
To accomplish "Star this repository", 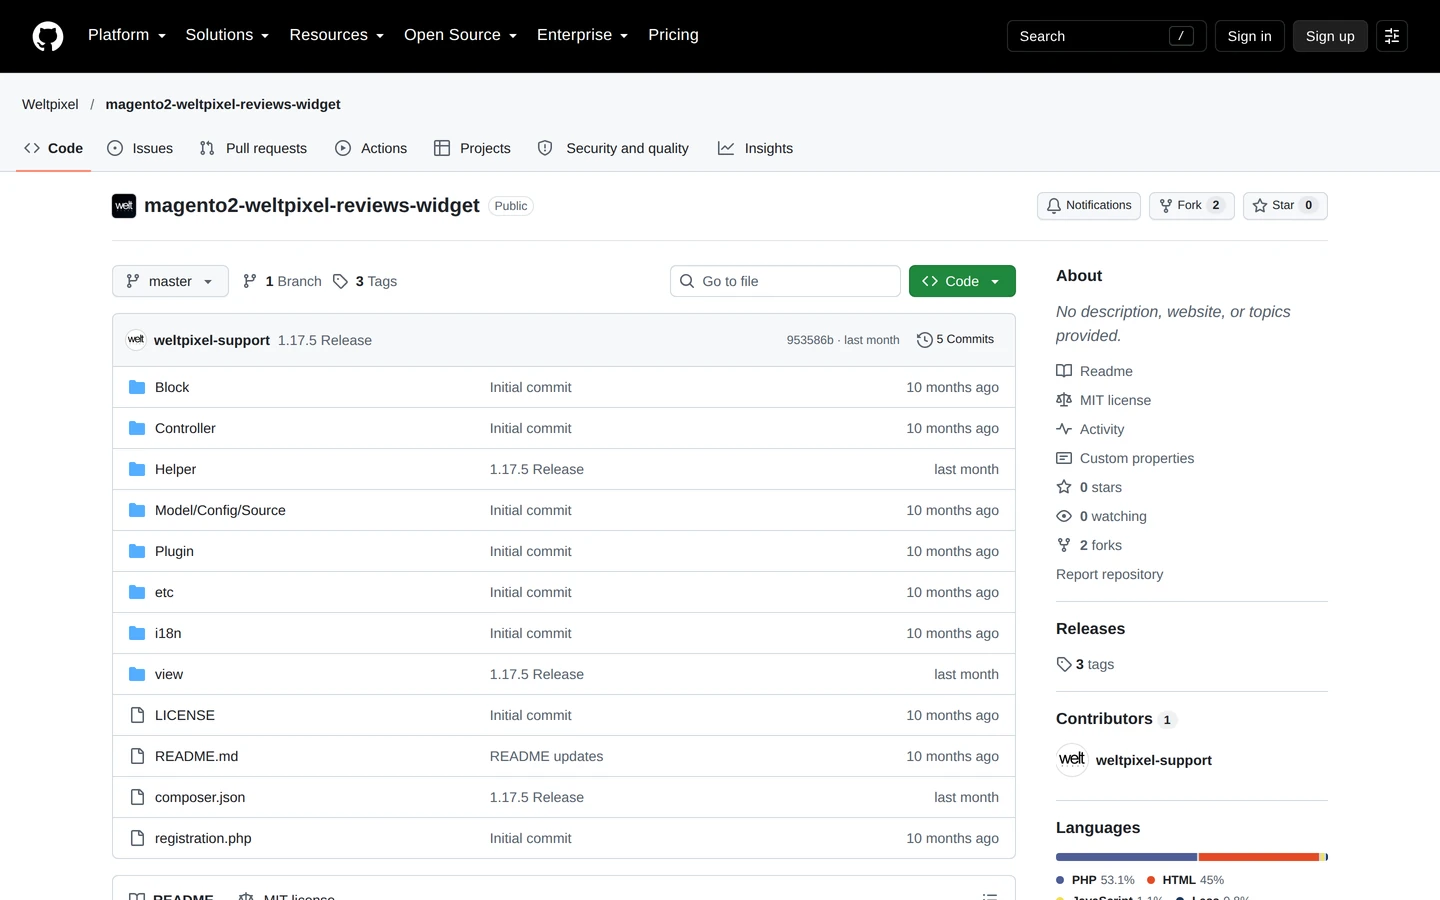I will (x=1285, y=205).
